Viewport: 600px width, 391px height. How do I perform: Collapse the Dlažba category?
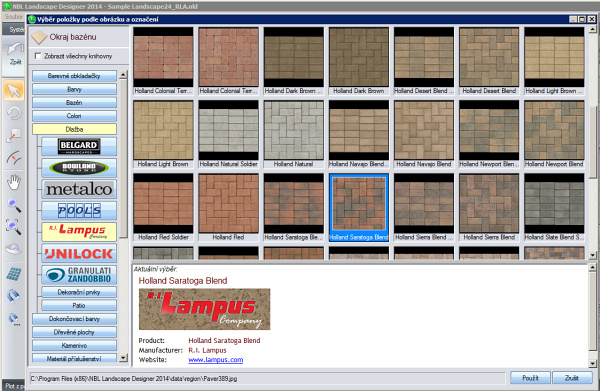tap(74, 129)
